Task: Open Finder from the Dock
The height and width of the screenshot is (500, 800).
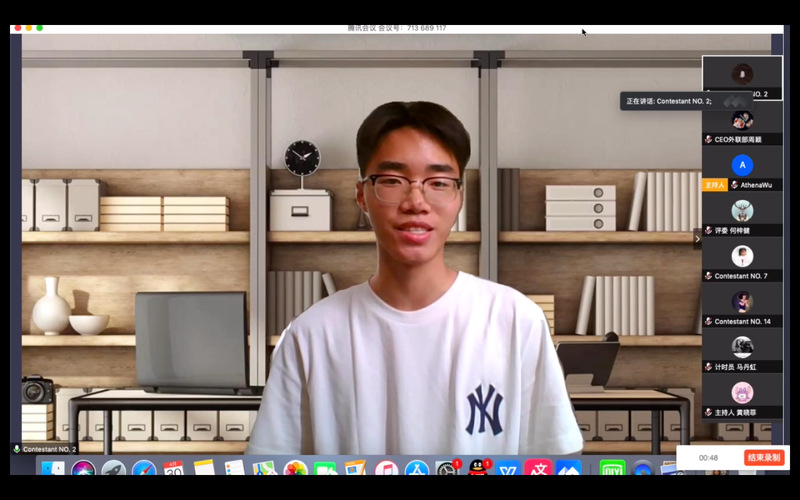Action: pos(53,468)
